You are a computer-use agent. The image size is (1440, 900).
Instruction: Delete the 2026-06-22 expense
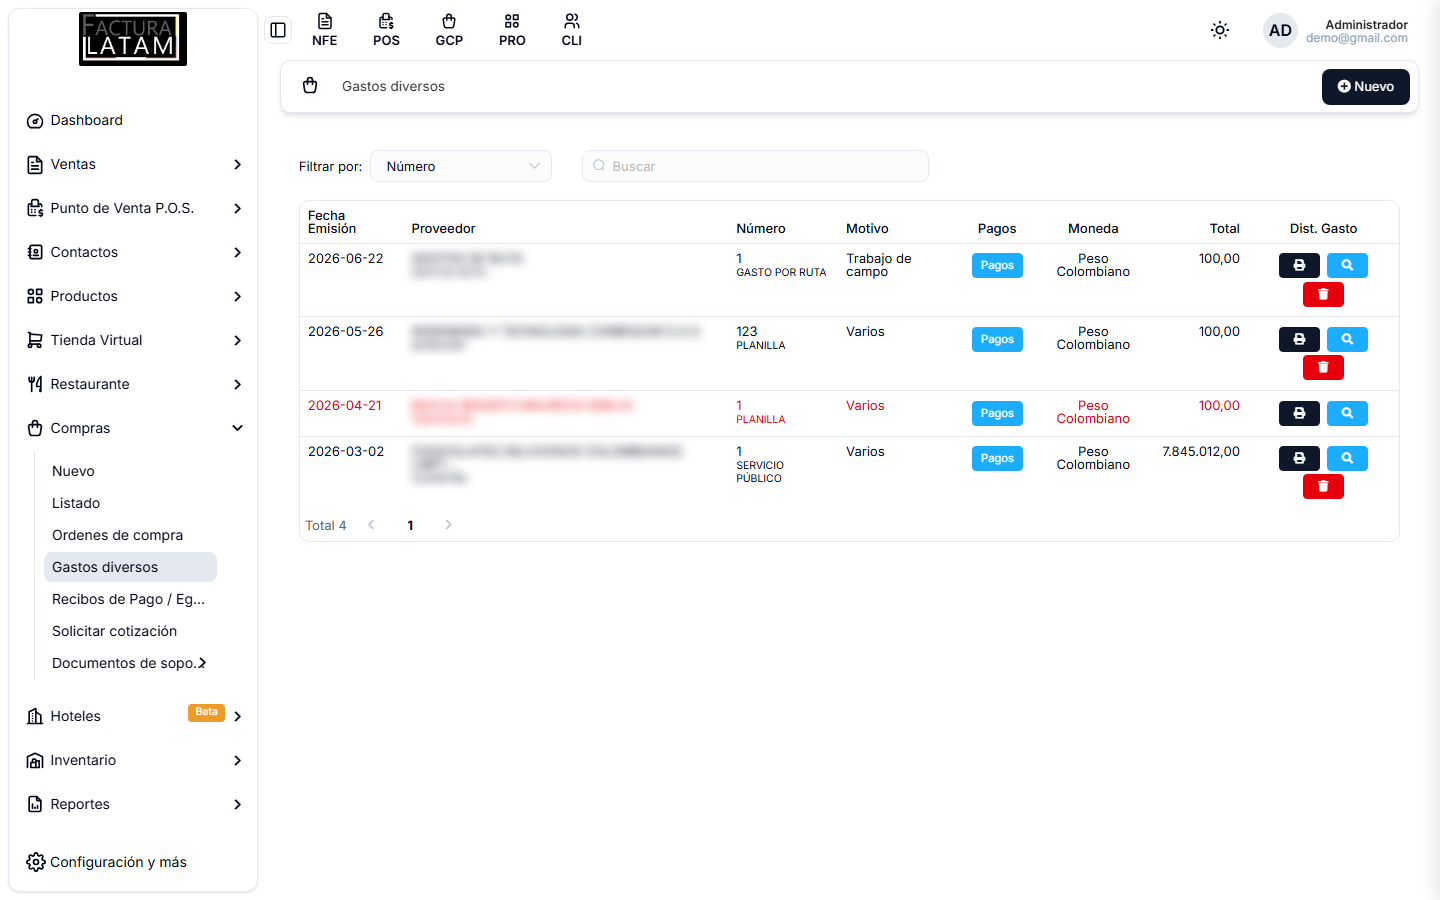point(1323,294)
